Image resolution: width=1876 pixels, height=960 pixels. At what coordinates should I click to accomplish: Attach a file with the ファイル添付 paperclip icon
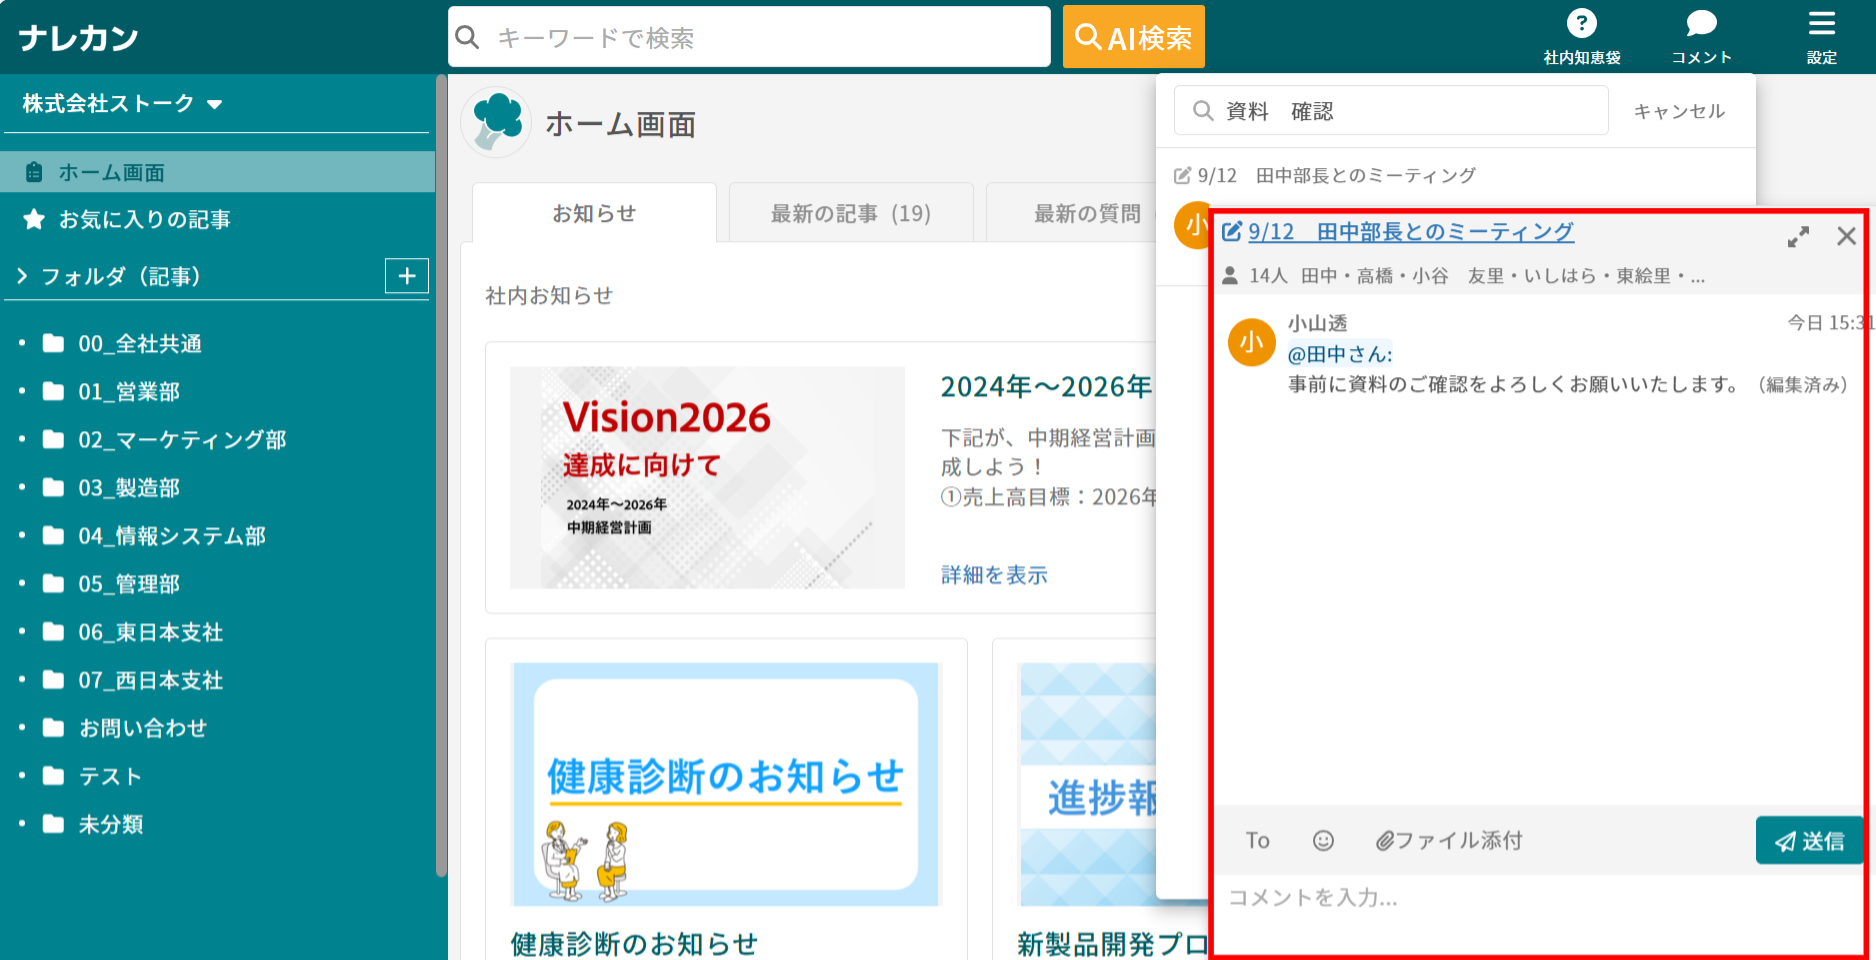[x=1449, y=840]
